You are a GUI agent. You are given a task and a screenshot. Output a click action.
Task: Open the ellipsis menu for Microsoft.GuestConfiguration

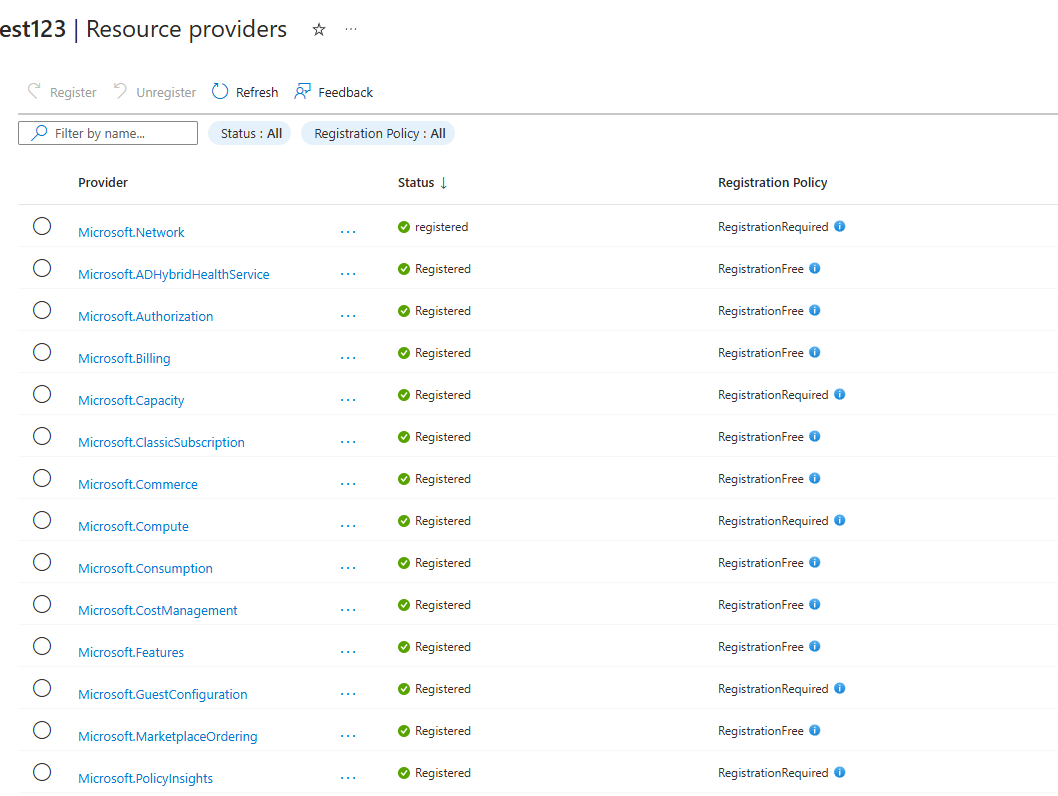pos(348,694)
